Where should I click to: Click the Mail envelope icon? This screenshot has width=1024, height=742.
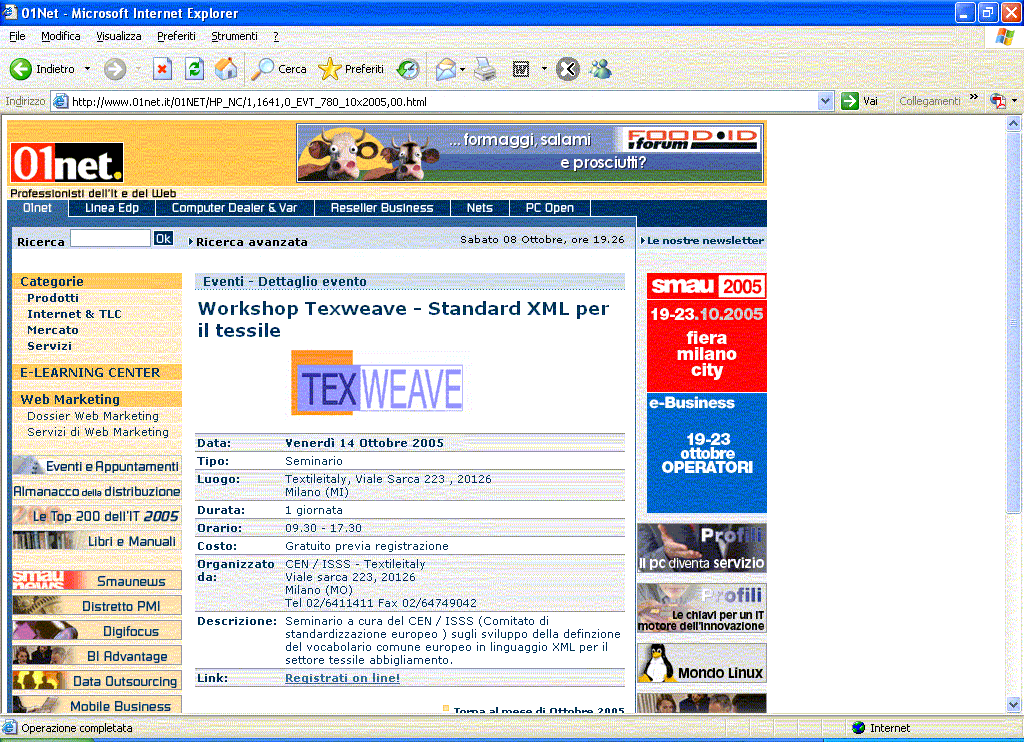[x=445, y=69]
